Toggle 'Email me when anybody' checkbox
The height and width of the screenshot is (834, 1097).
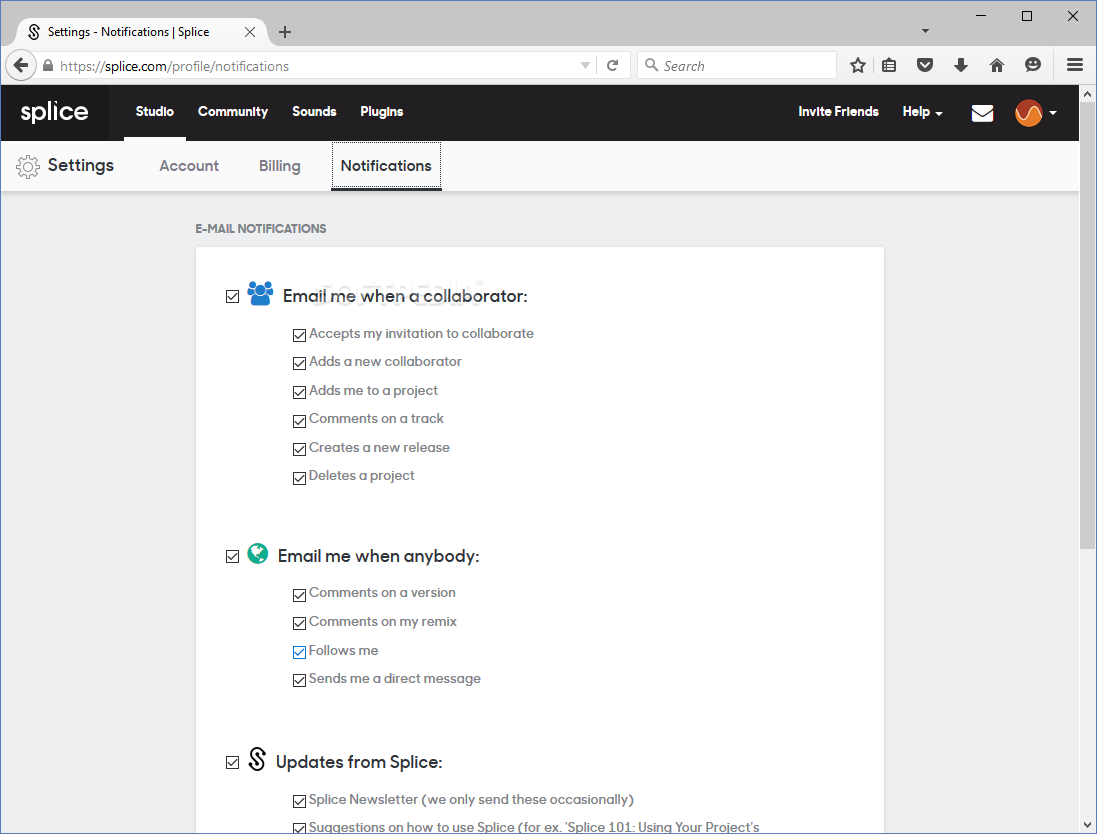click(232, 556)
